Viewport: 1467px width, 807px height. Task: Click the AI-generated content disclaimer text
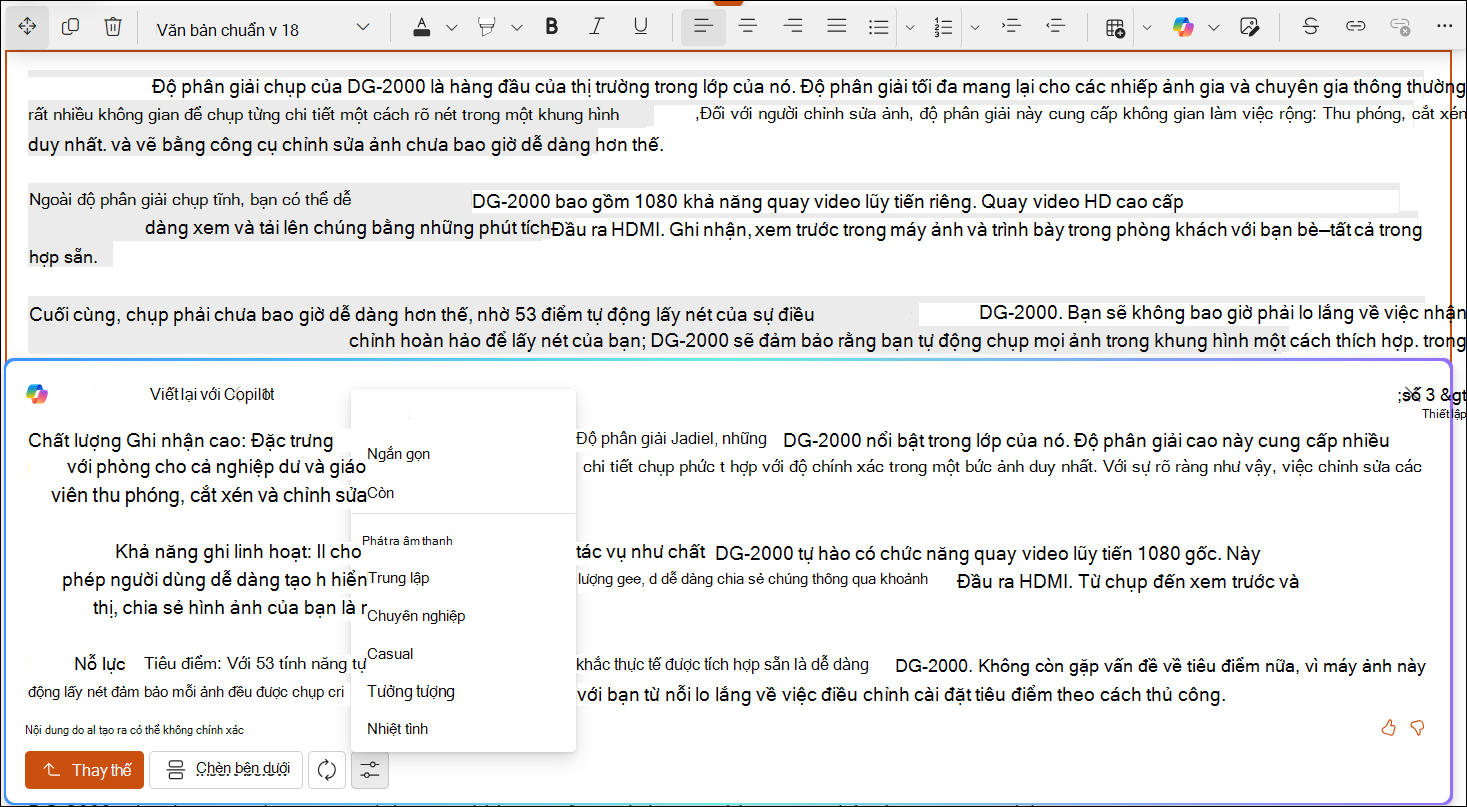point(135,731)
